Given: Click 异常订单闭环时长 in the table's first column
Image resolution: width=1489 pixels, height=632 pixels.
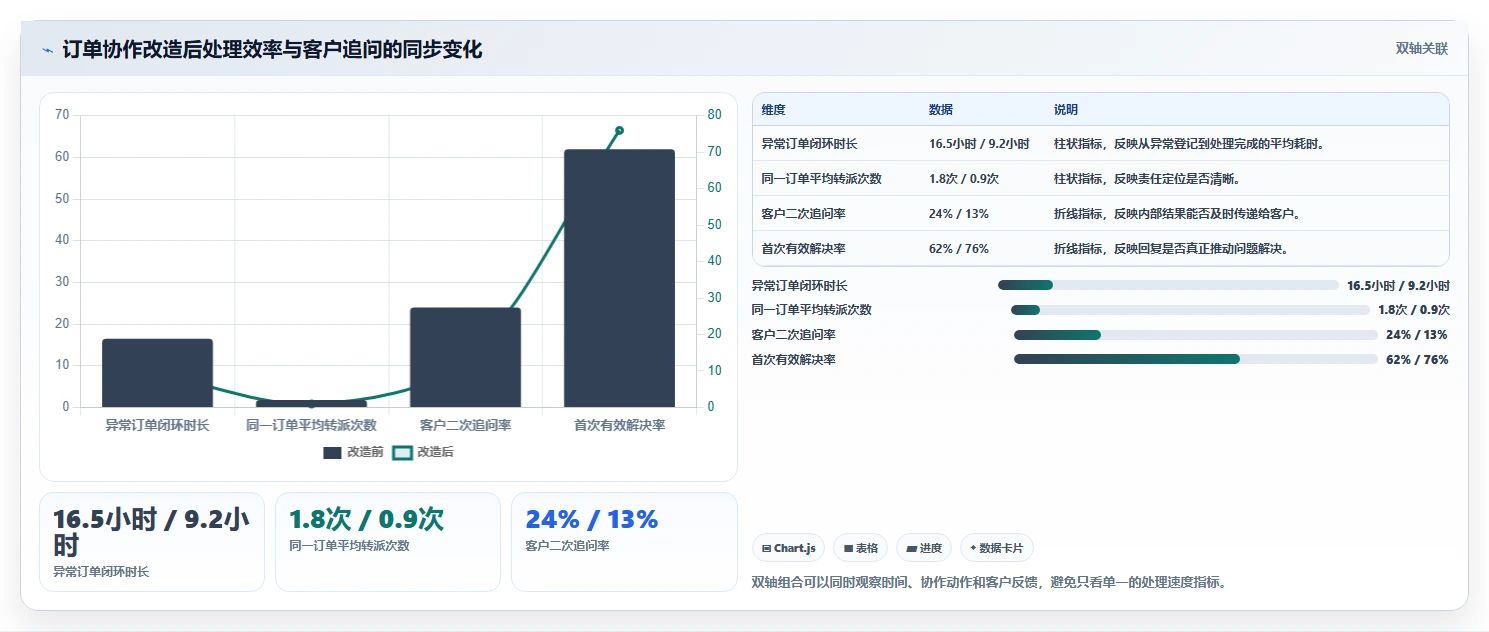Looking at the screenshot, I should [x=809, y=144].
